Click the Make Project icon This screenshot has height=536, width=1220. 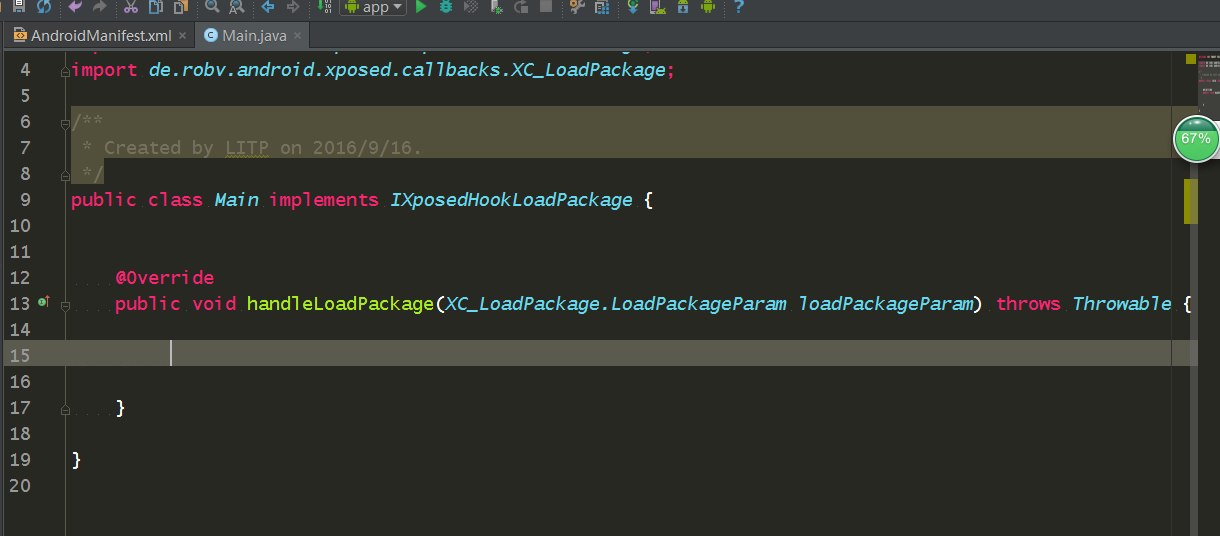pos(325,7)
